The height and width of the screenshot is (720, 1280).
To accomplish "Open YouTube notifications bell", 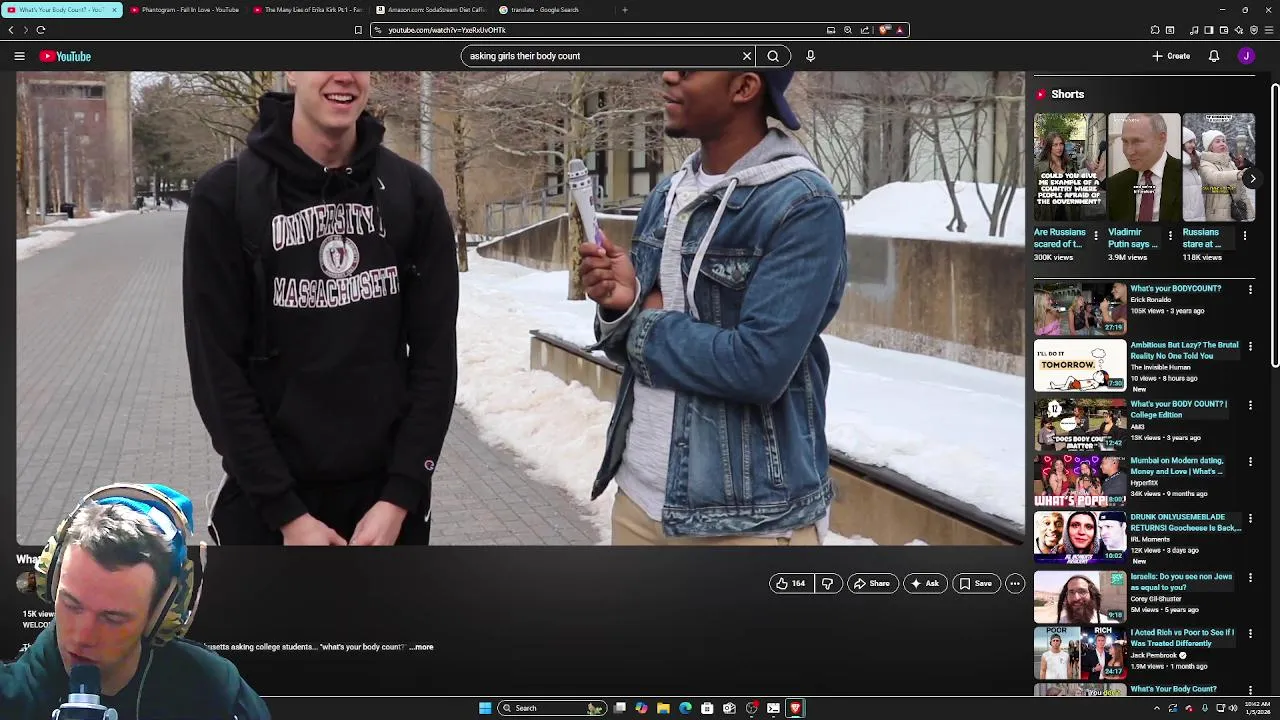I will (1214, 56).
